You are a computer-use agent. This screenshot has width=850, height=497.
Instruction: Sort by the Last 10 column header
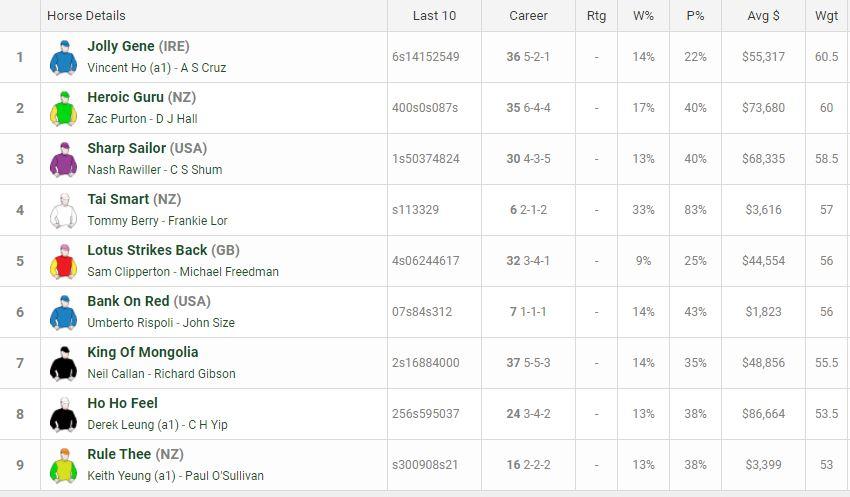434,16
